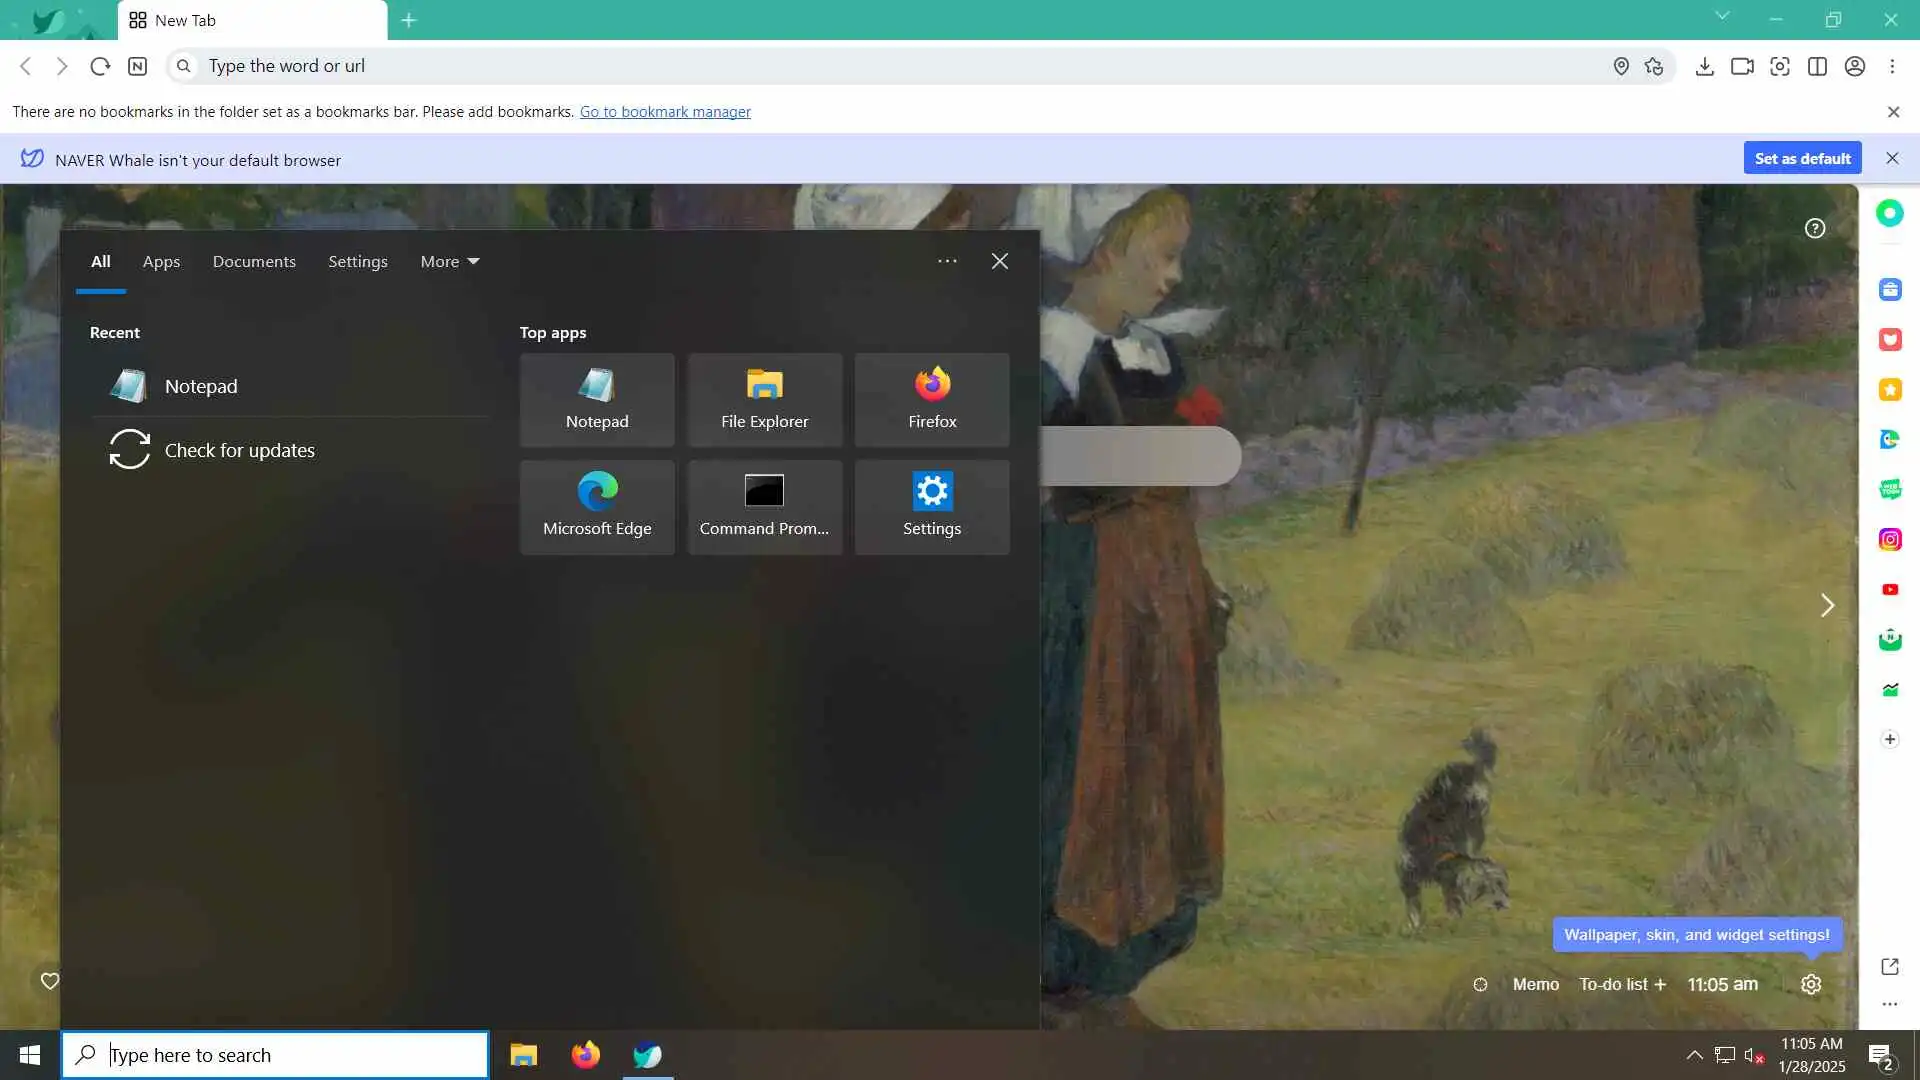This screenshot has height=1080, width=1920.
Task: Toggle the split view sidebar icon
Action: [1817, 66]
